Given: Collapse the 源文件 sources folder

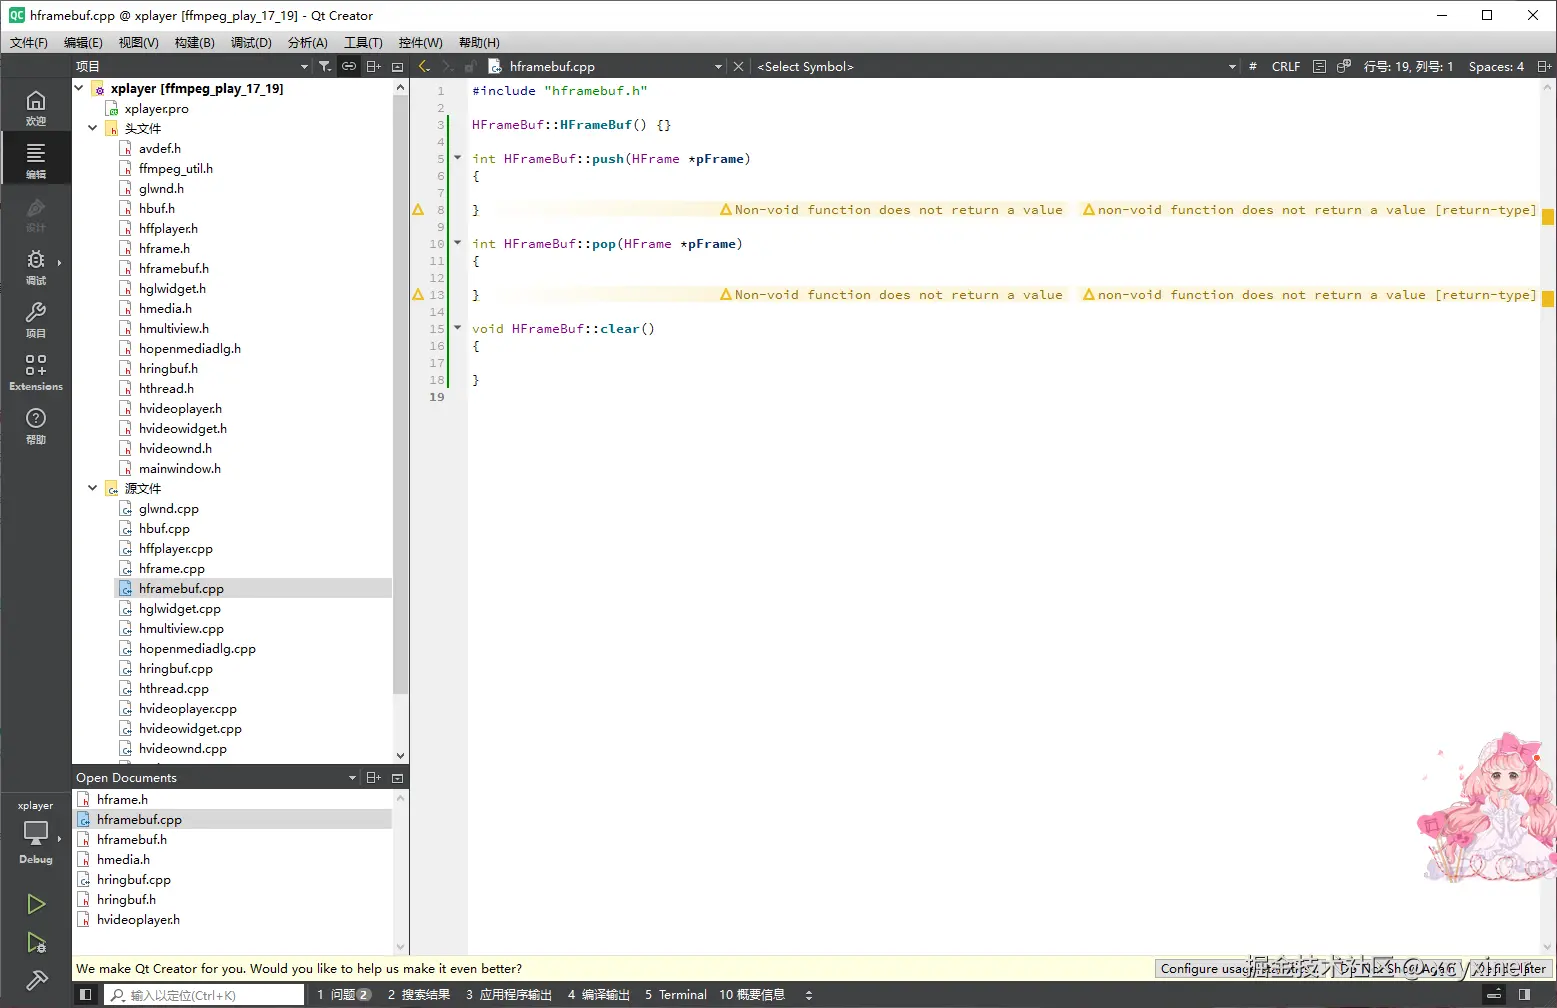Looking at the screenshot, I should [x=93, y=488].
